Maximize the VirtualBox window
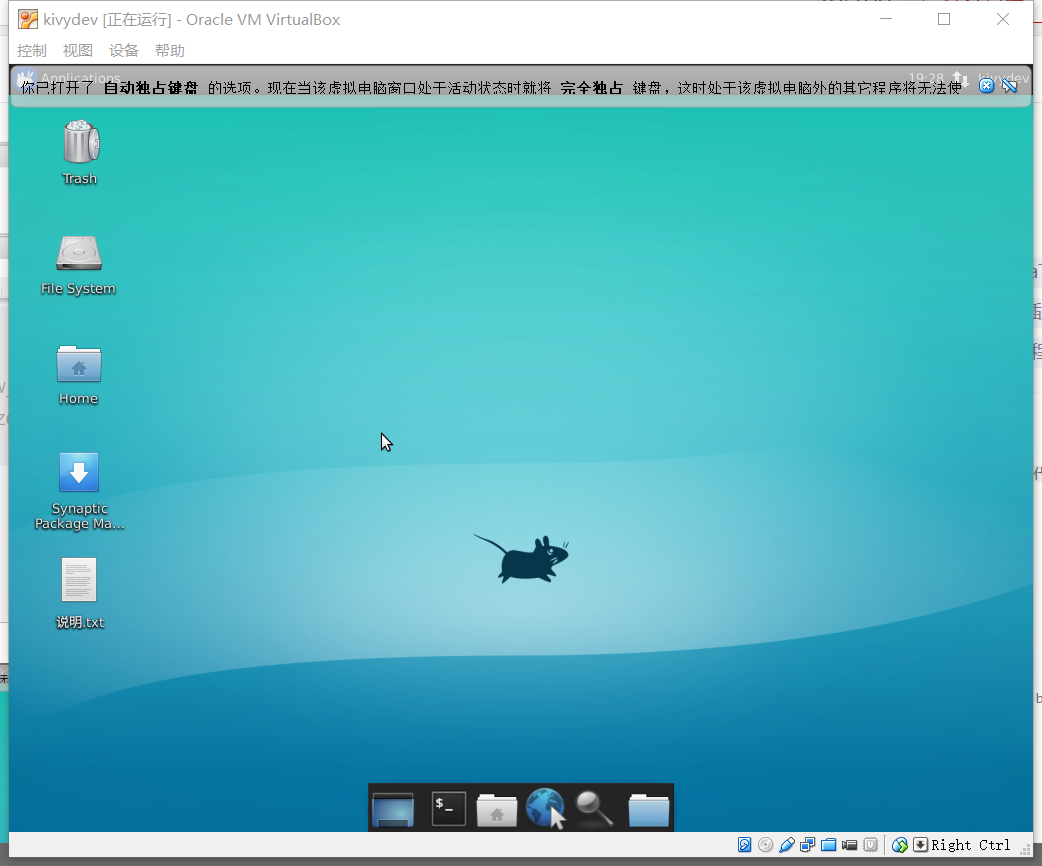1042x866 pixels. [944, 19]
